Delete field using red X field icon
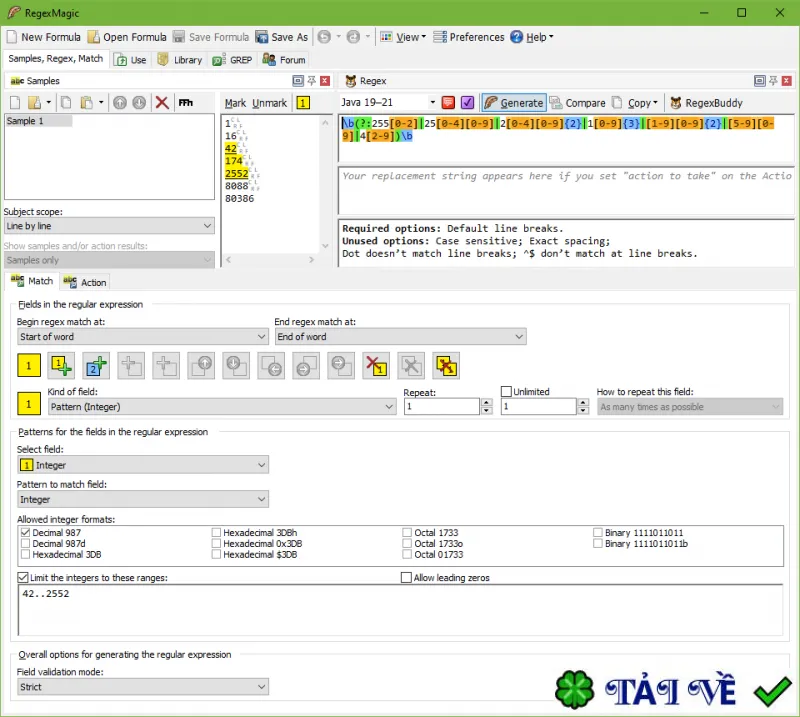800x717 pixels. [376, 365]
